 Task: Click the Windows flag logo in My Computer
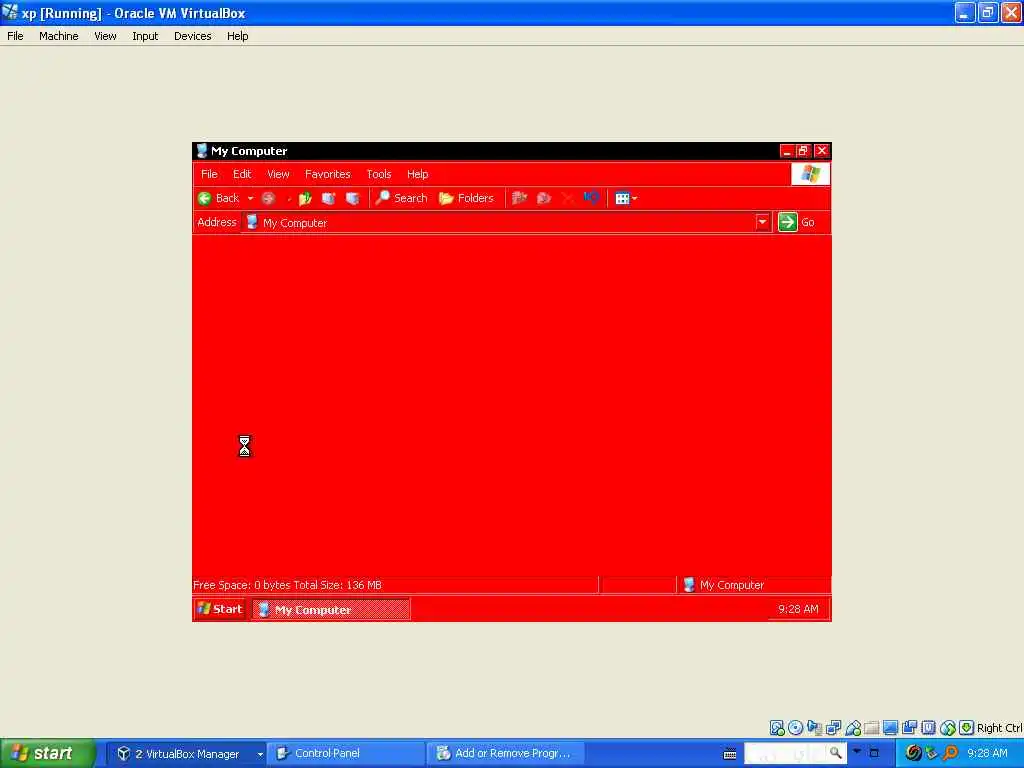[810, 174]
